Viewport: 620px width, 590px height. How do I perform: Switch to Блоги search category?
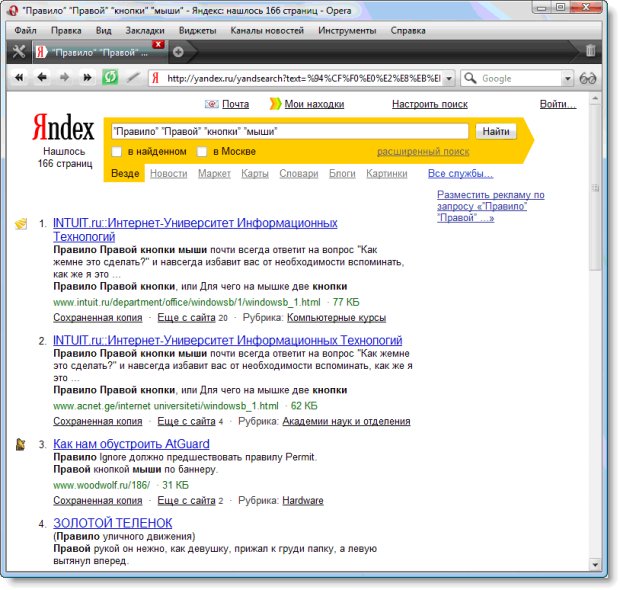click(342, 174)
